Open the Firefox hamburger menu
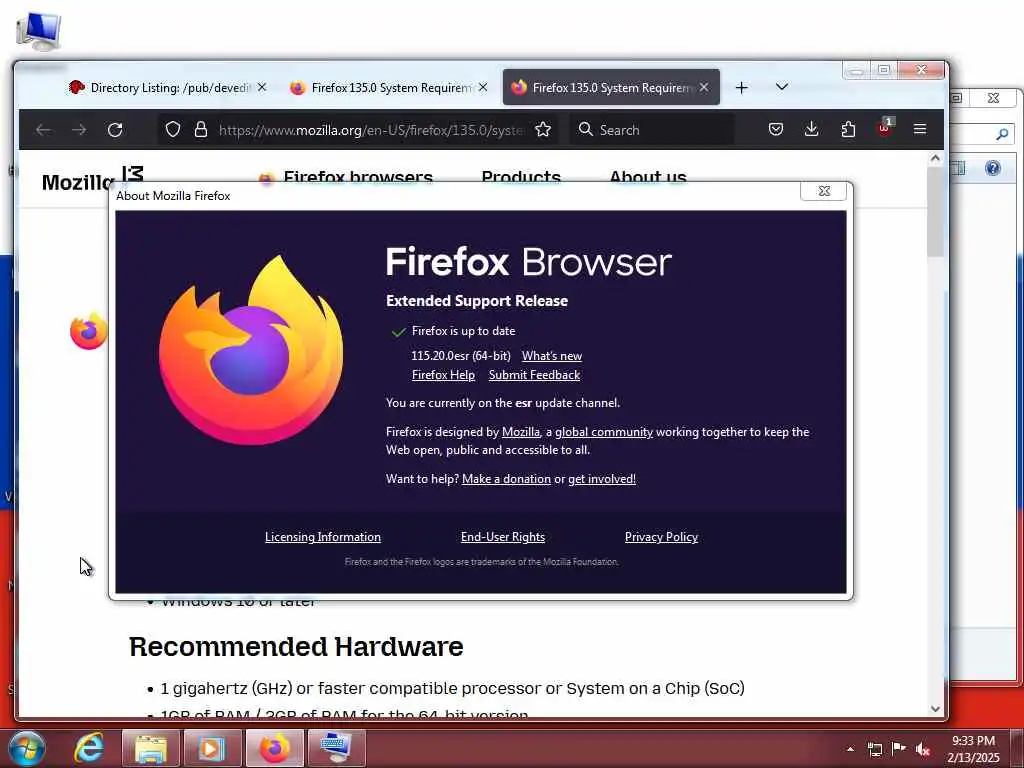This screenshot has height=768, width=1024. pos(920,129)
